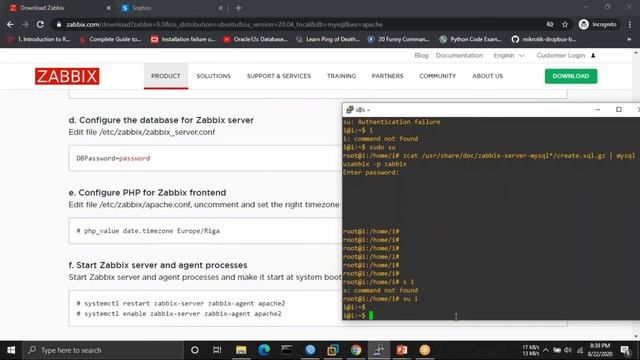Click the PuTTY icon in terminal title bar
The width and height of the screenshot is (640, 360).
[350, 109]
